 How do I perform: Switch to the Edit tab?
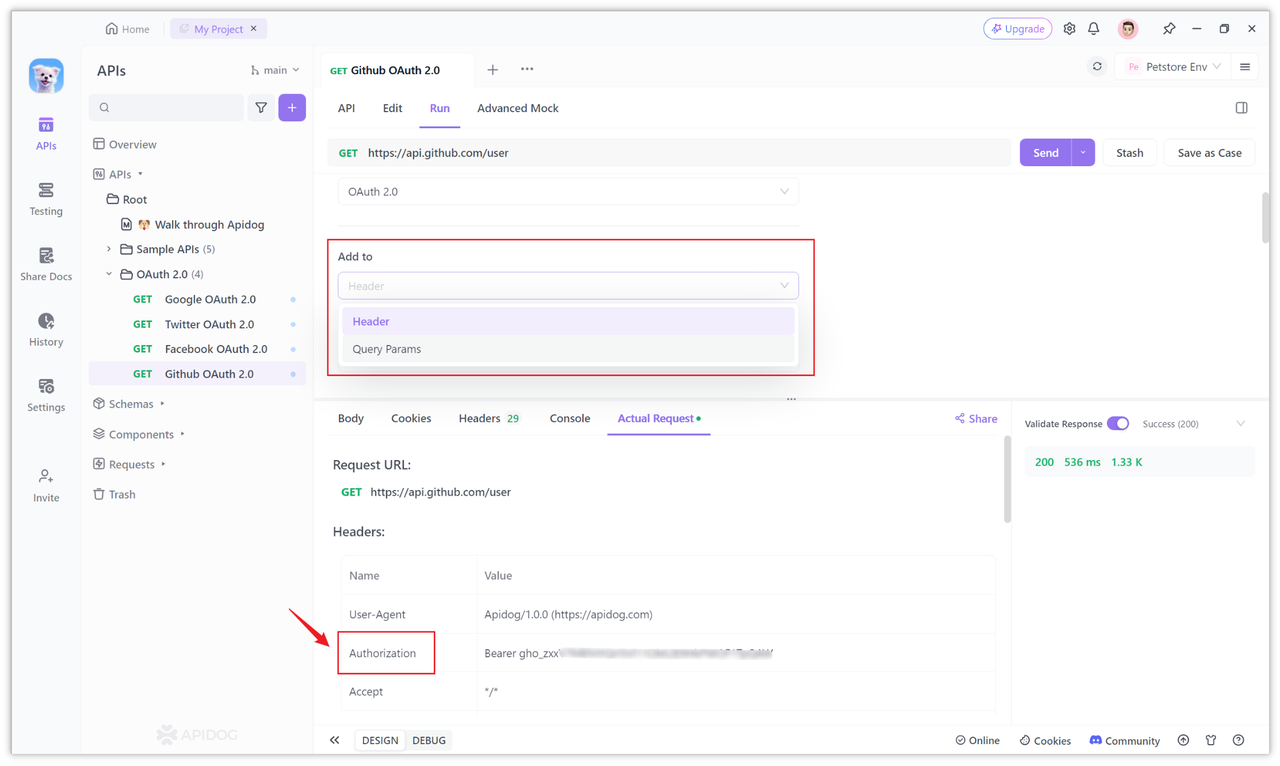[x=392, y=108]
